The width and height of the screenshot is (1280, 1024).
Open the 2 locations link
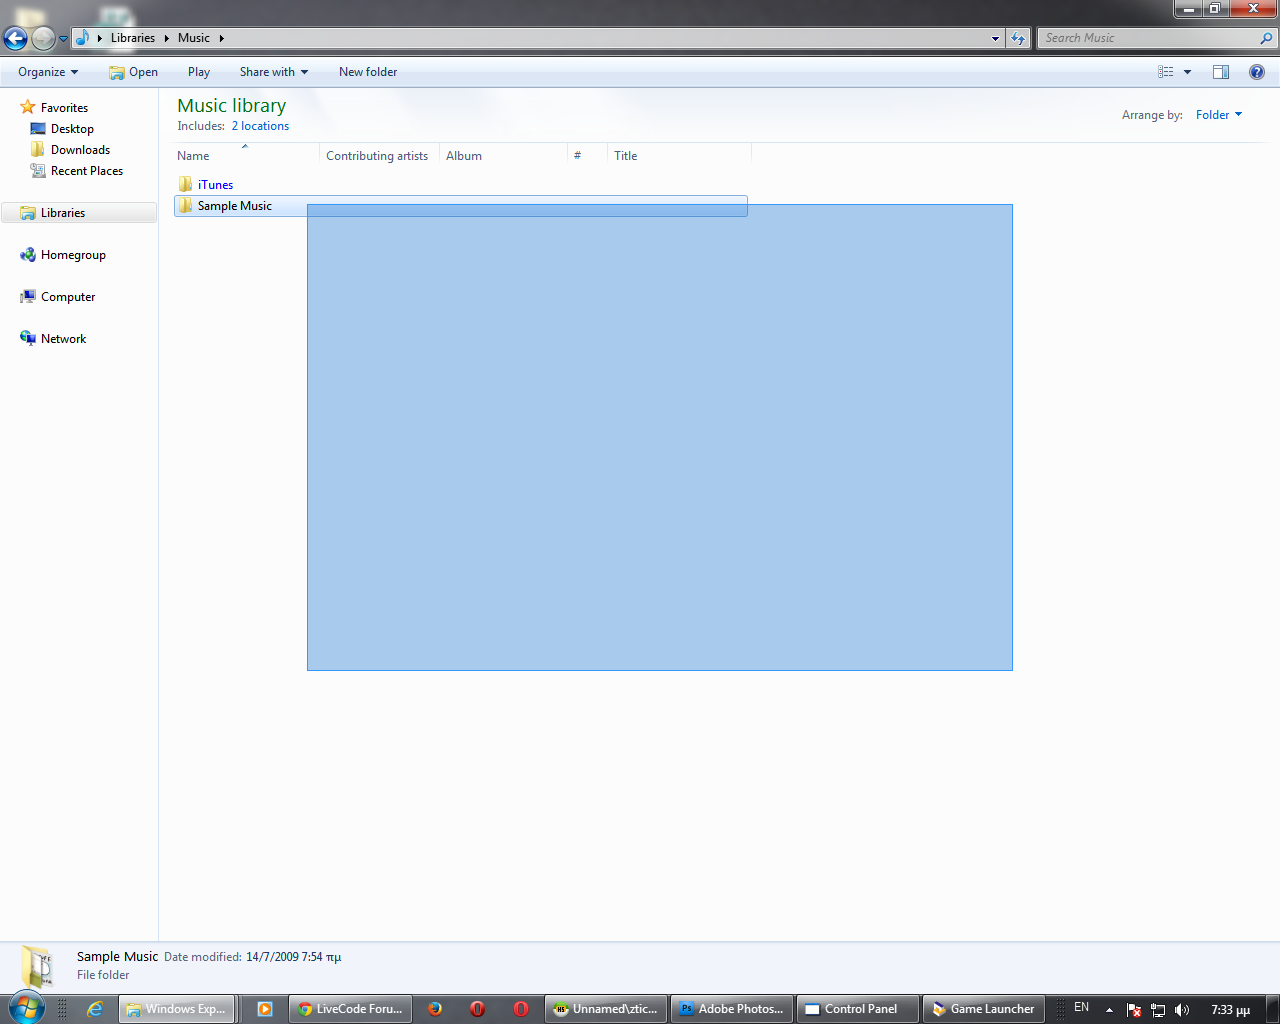point(260,126)
